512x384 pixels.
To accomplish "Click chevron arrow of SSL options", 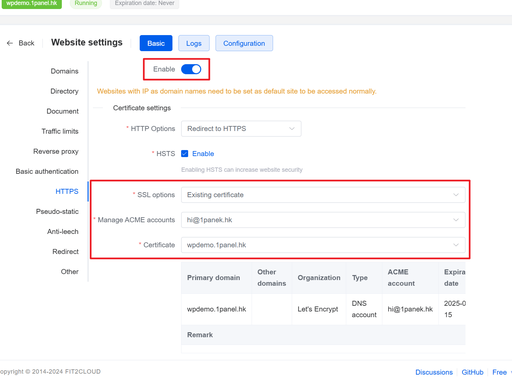I will (456, 195).
